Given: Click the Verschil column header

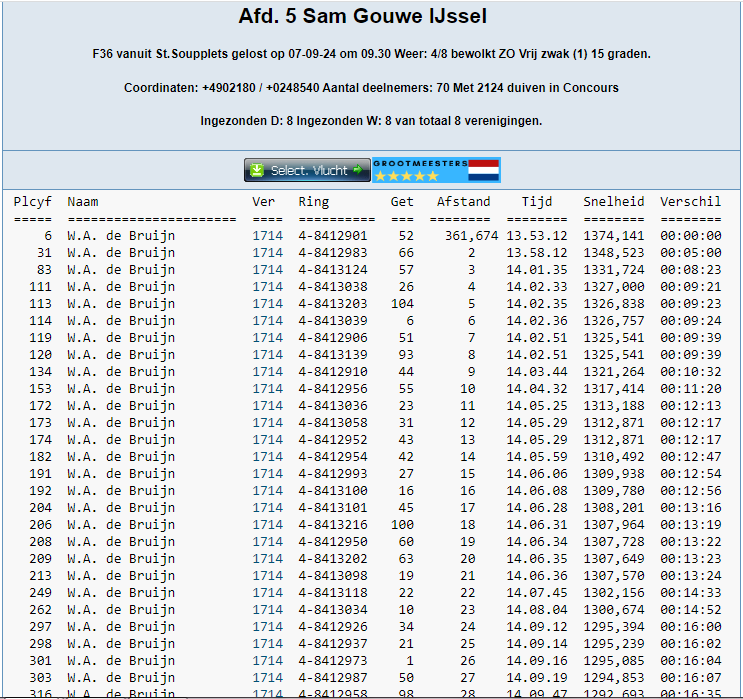Looking at the screenshot, I should [690, 202].
